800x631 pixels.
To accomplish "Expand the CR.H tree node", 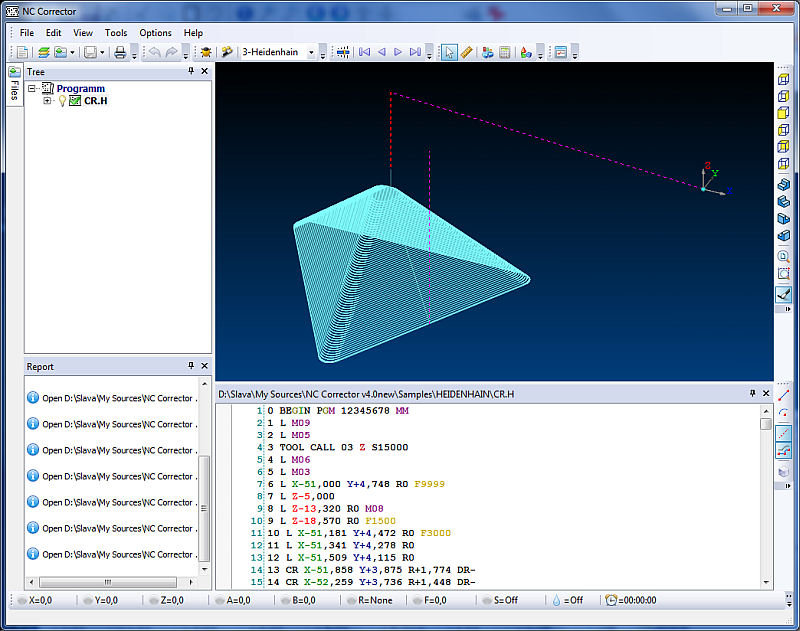I will (47, 101).
